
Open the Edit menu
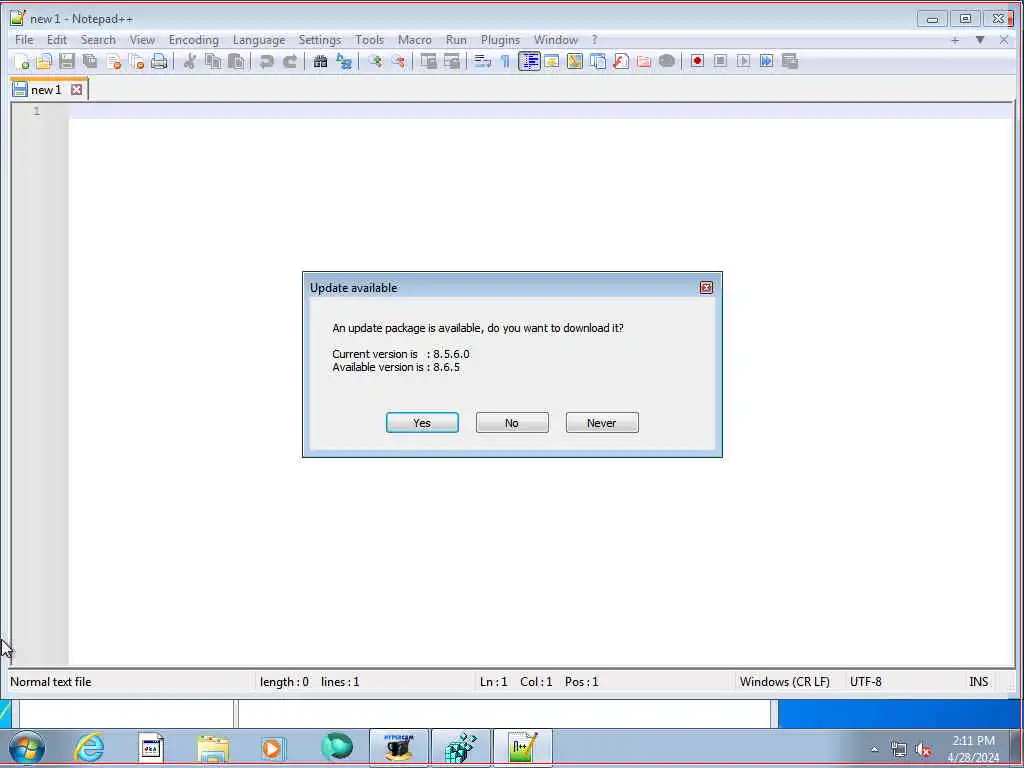57,40
